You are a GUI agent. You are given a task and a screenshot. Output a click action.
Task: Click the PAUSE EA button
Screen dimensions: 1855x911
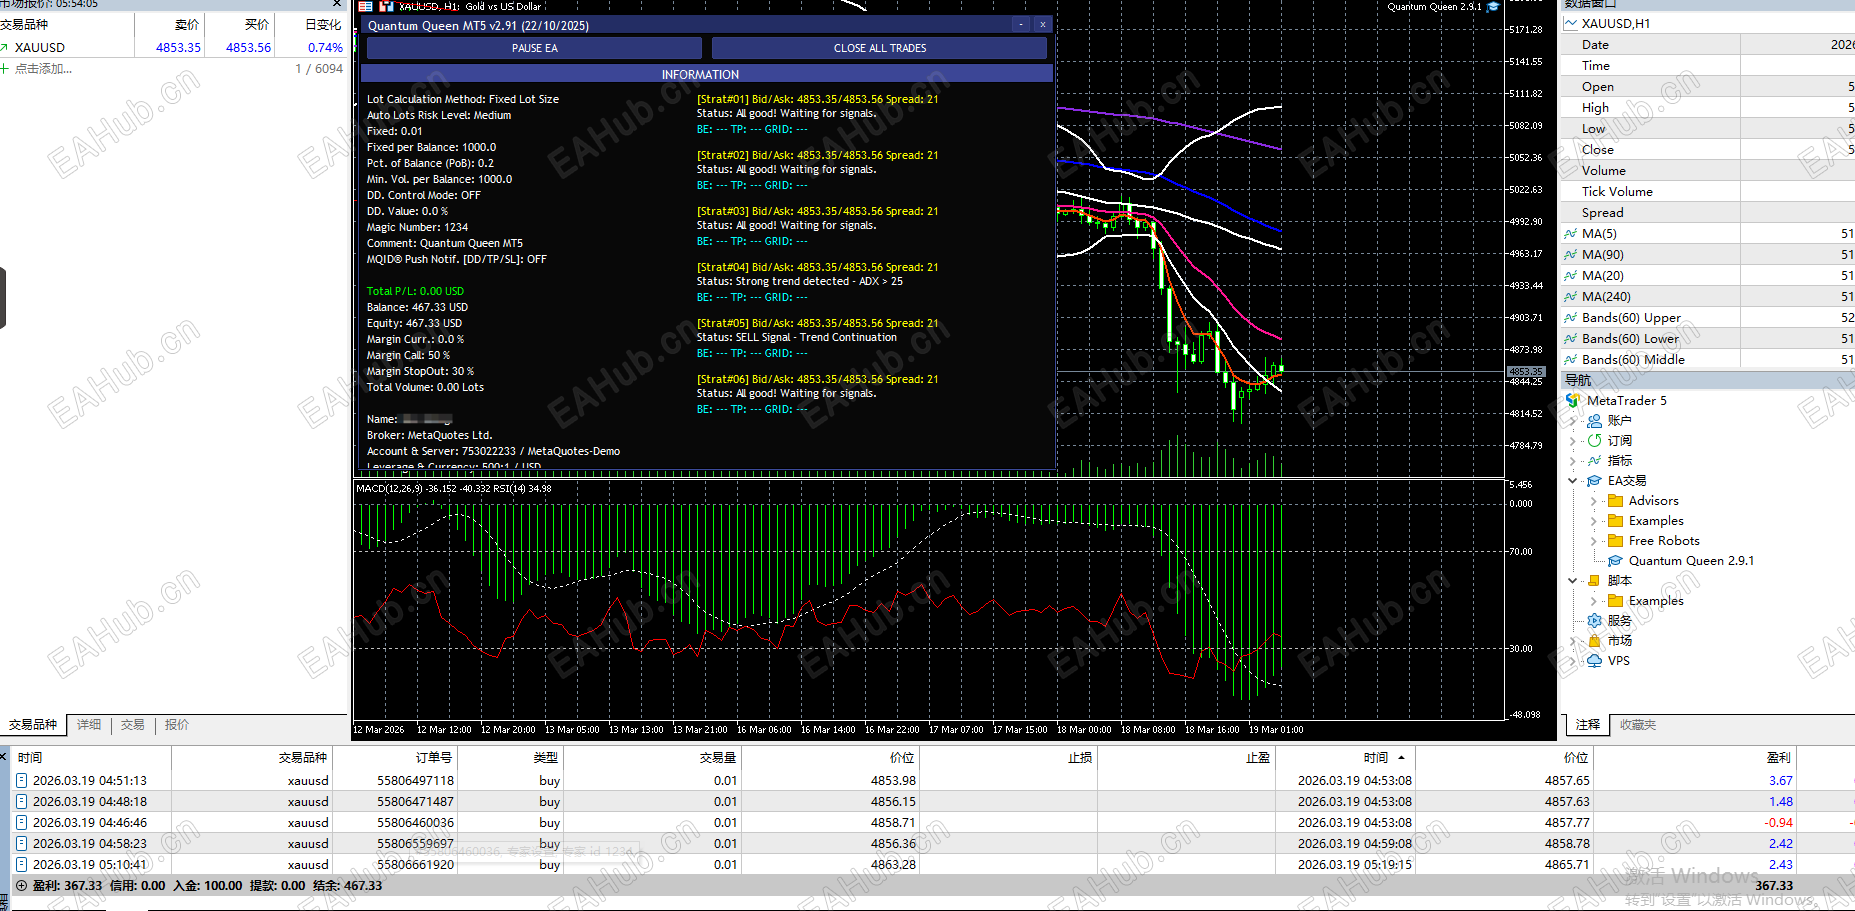click(534, 48)
